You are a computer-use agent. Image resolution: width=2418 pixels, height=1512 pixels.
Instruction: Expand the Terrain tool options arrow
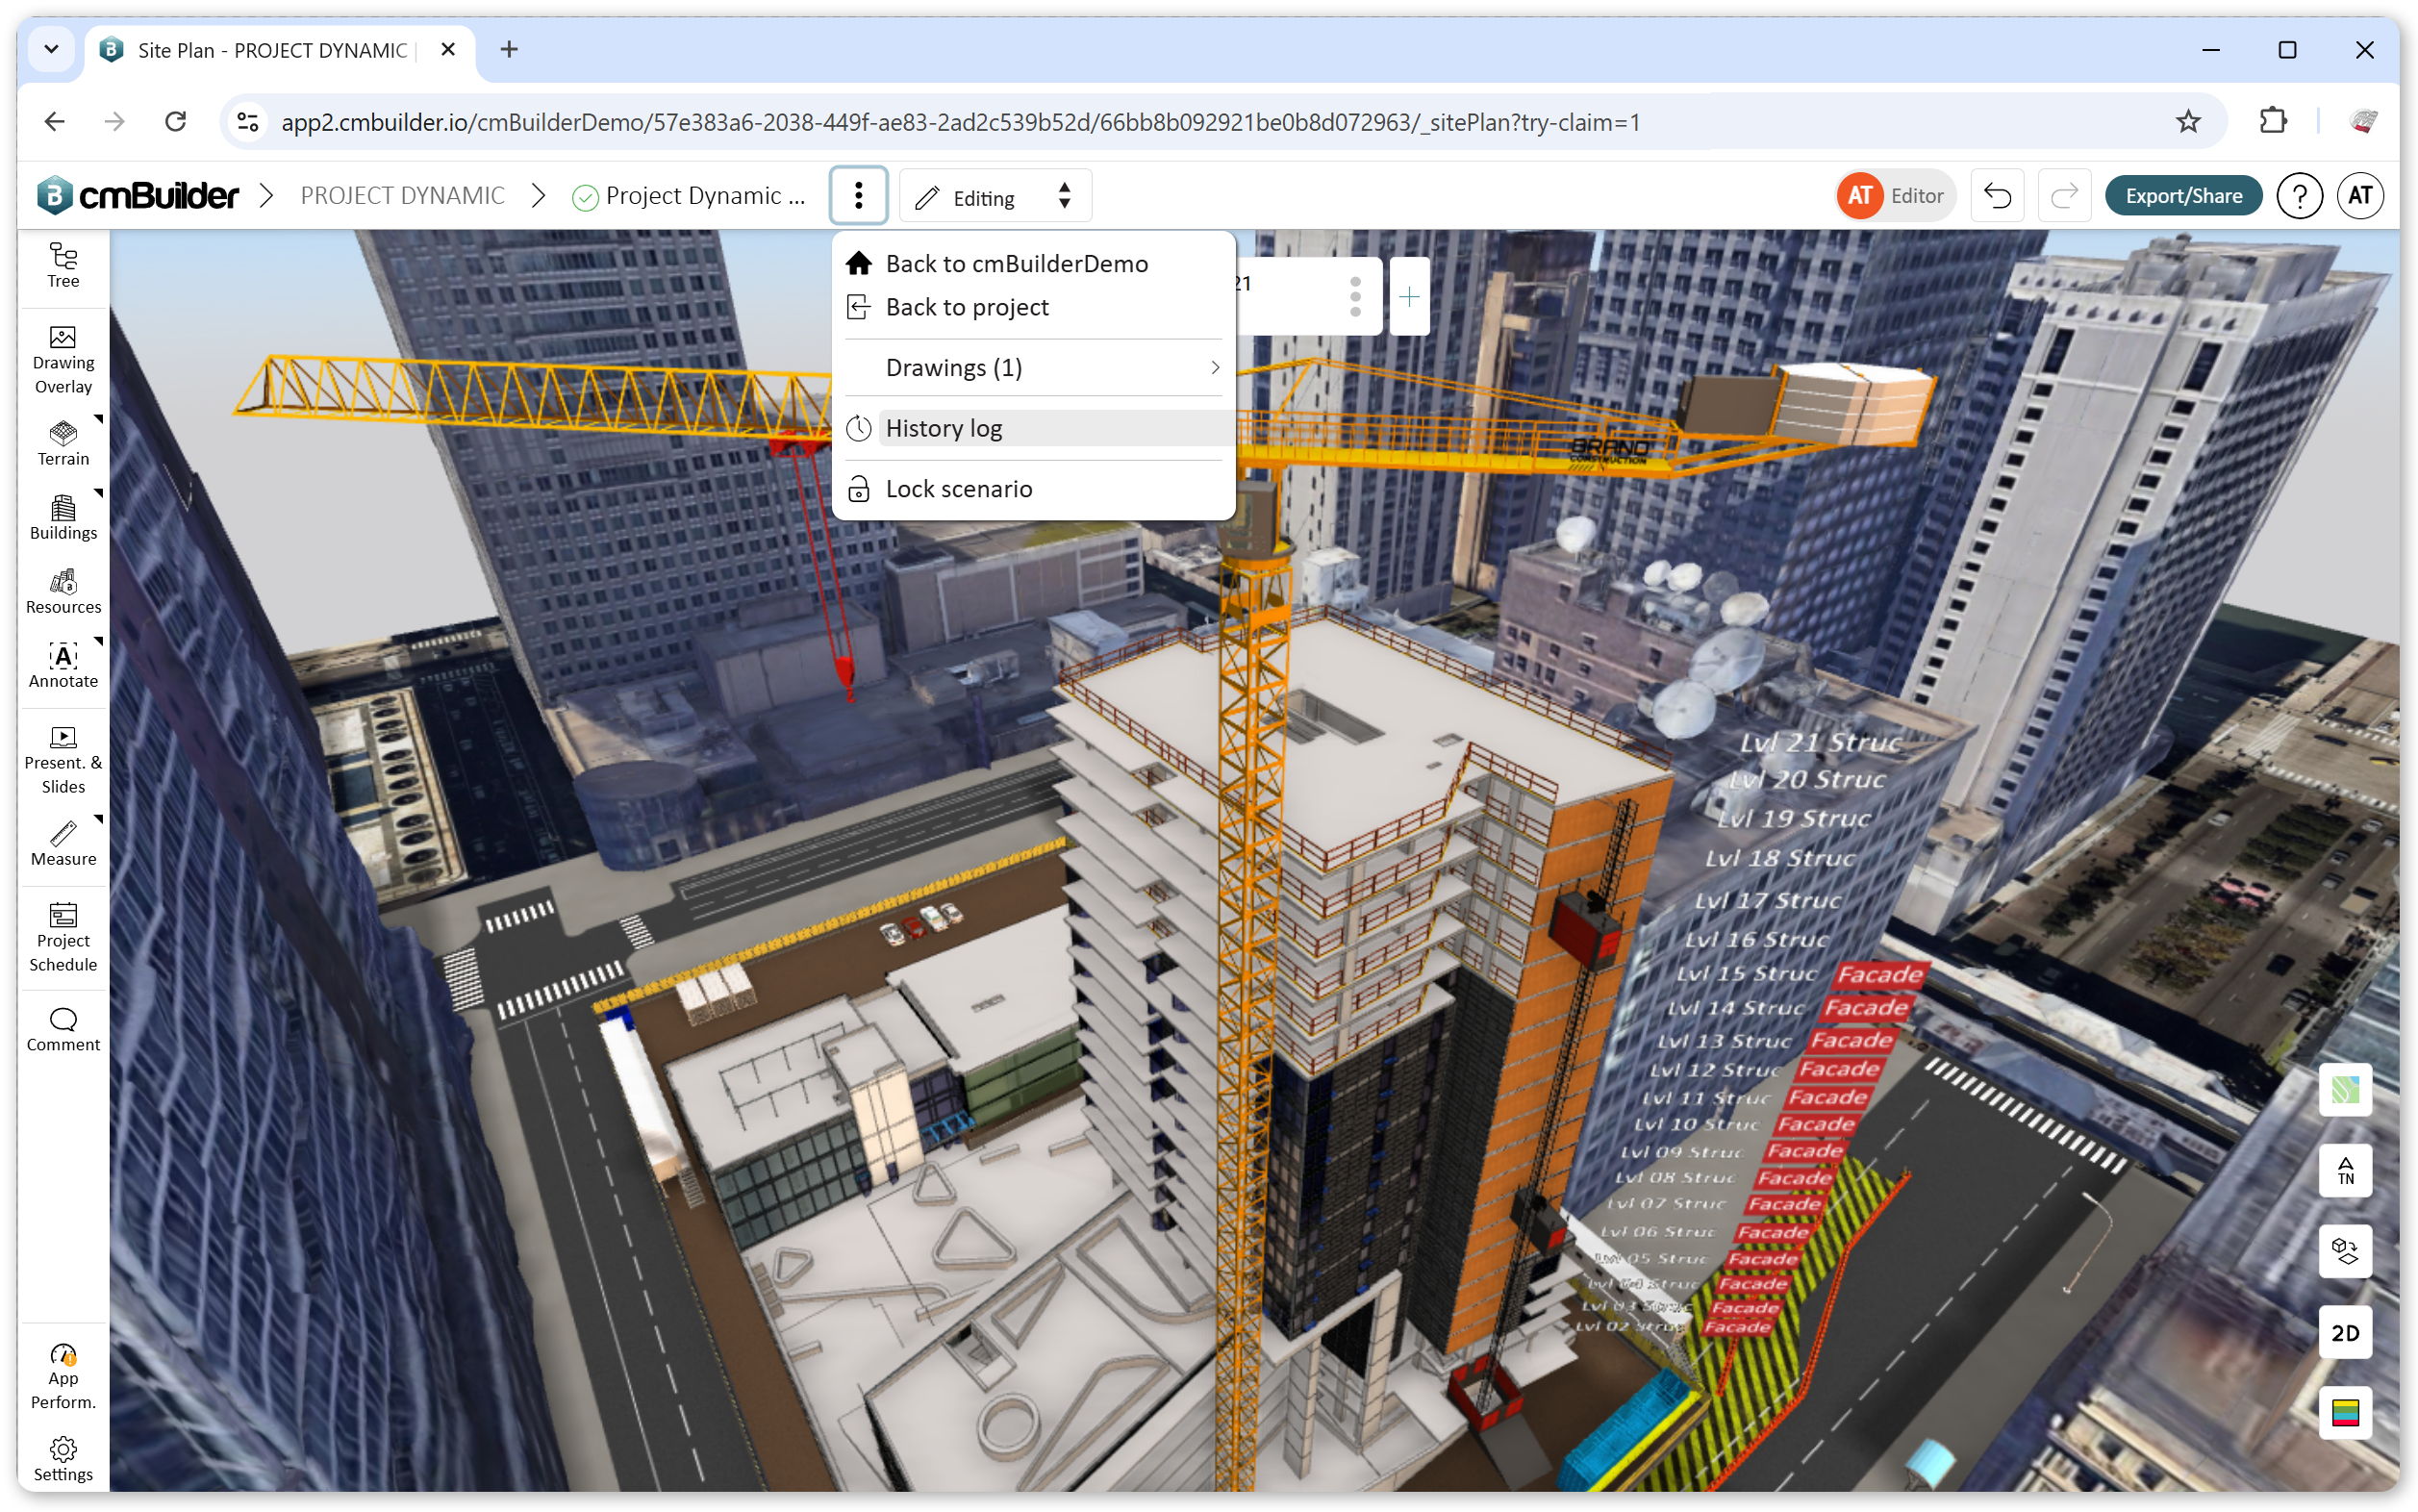98,420
